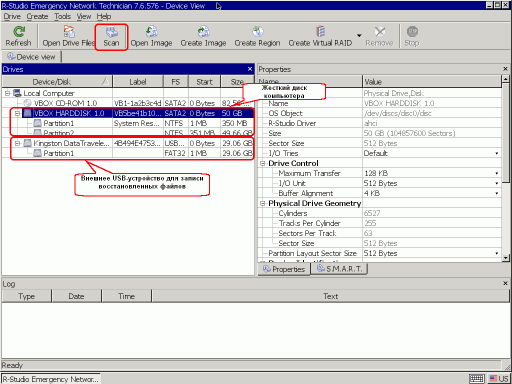Click the Remove toolbar icon
The height and width of the screenshot is (384, 512).
379,36
